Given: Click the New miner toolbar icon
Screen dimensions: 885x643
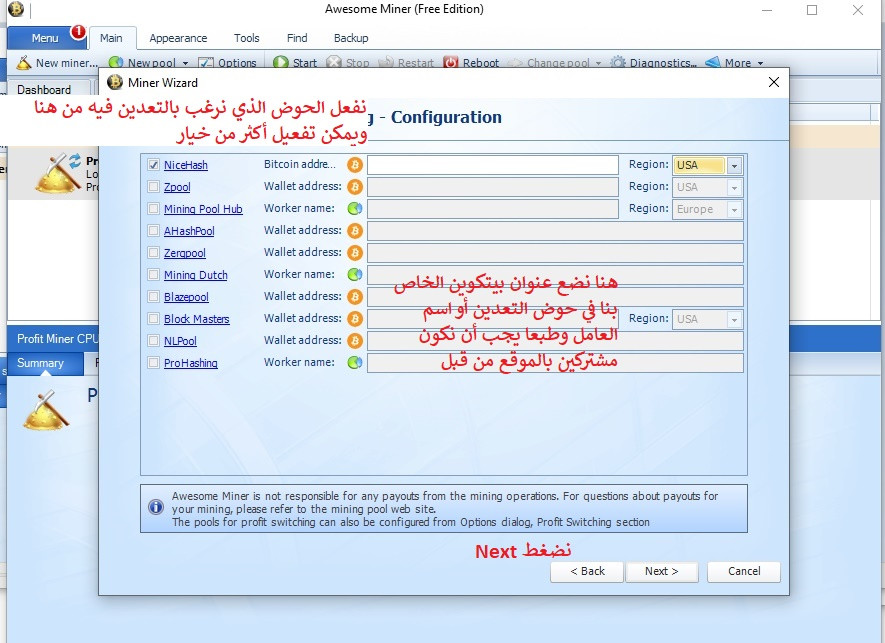Looking at the screenshot, I should (x=23, y=62).
